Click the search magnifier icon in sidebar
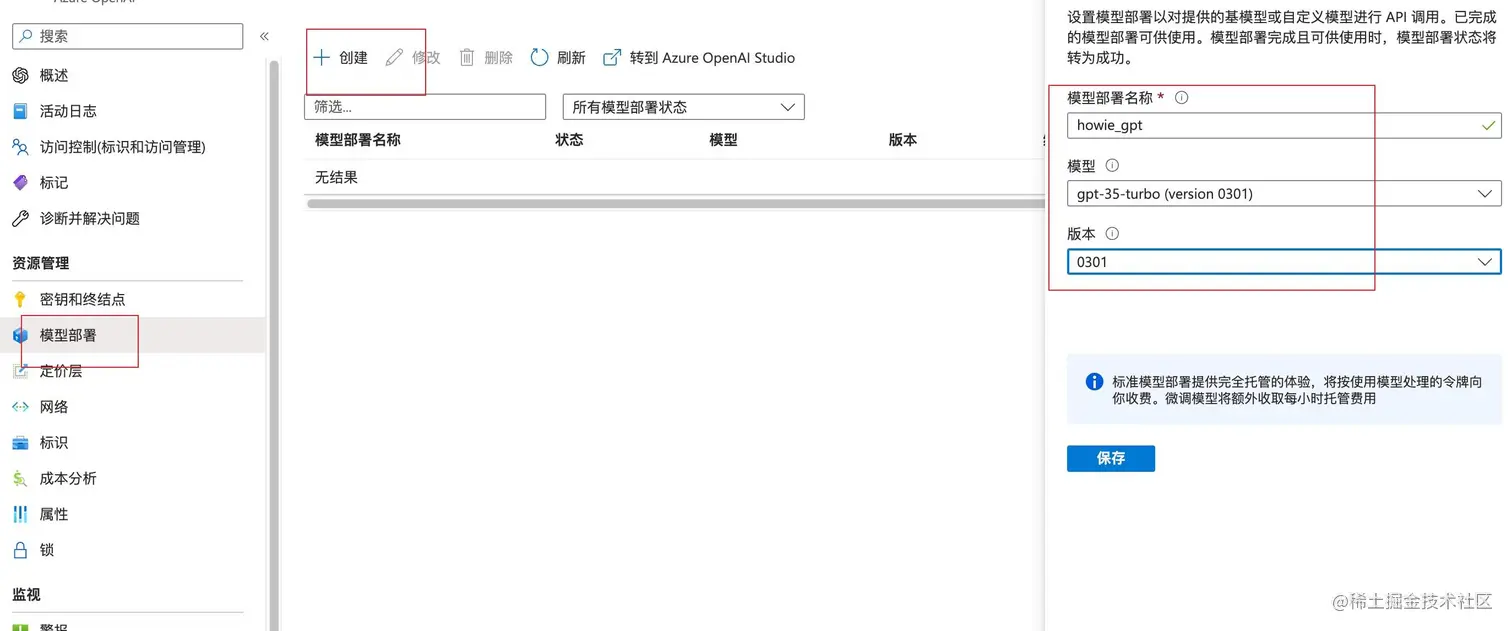Viewport: 1512px width, 631px height. point(26,36)
